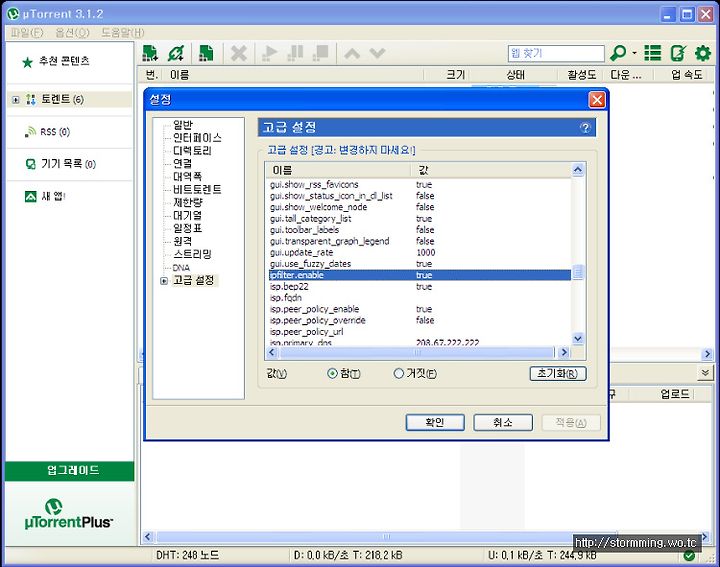Click the green search magnifier icon
The width and height of the screenshot is (720, 567).
pos(618,53)
